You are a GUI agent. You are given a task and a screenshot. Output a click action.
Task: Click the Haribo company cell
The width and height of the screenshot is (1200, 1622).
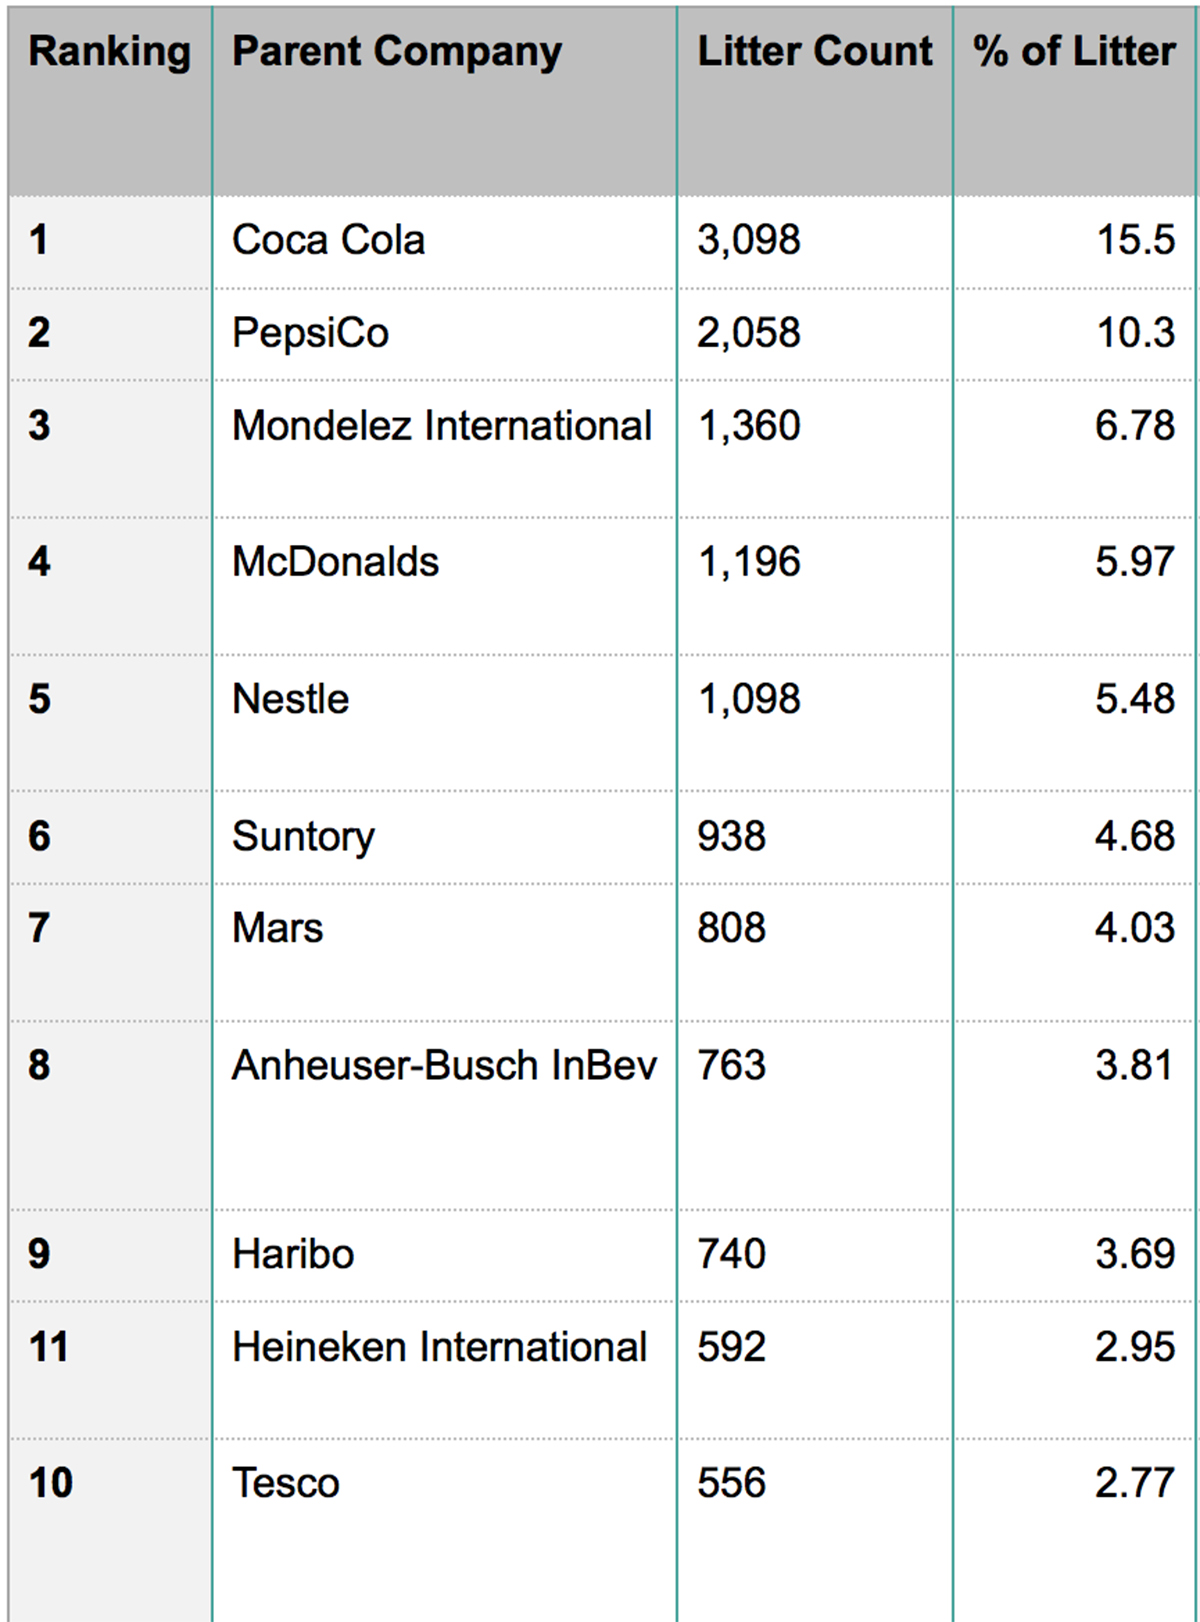click(x=293, y=1255)
